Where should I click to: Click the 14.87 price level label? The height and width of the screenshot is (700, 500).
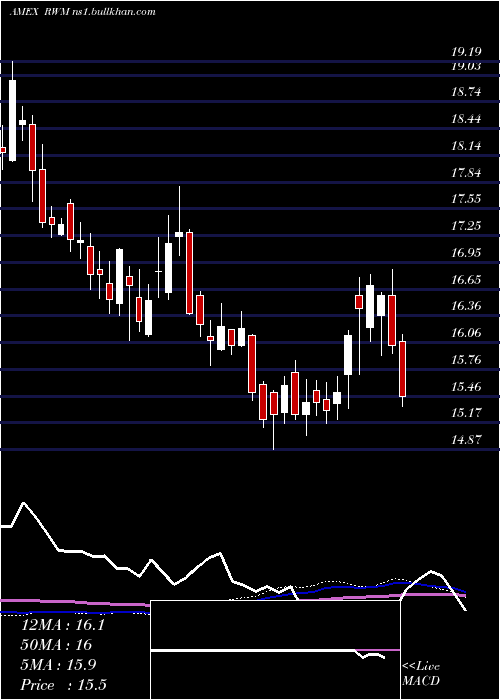click(466, 440)
